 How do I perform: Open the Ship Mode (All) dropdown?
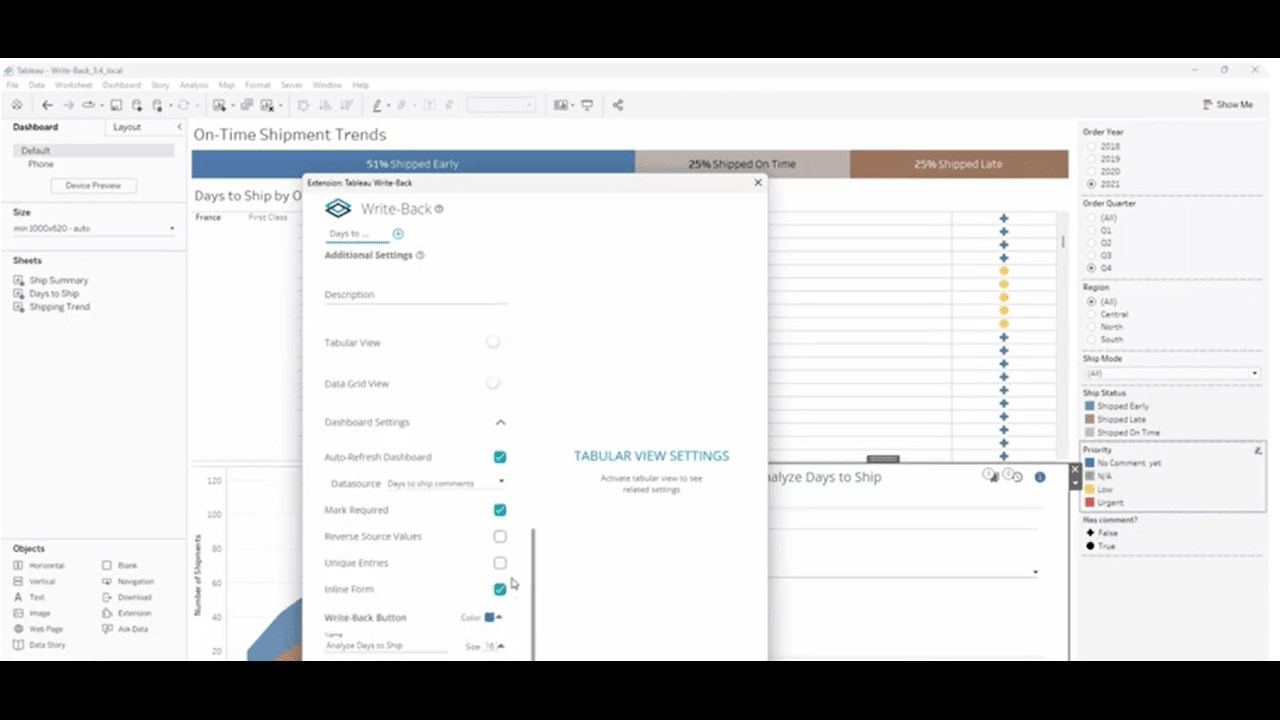click(1171, 373)
